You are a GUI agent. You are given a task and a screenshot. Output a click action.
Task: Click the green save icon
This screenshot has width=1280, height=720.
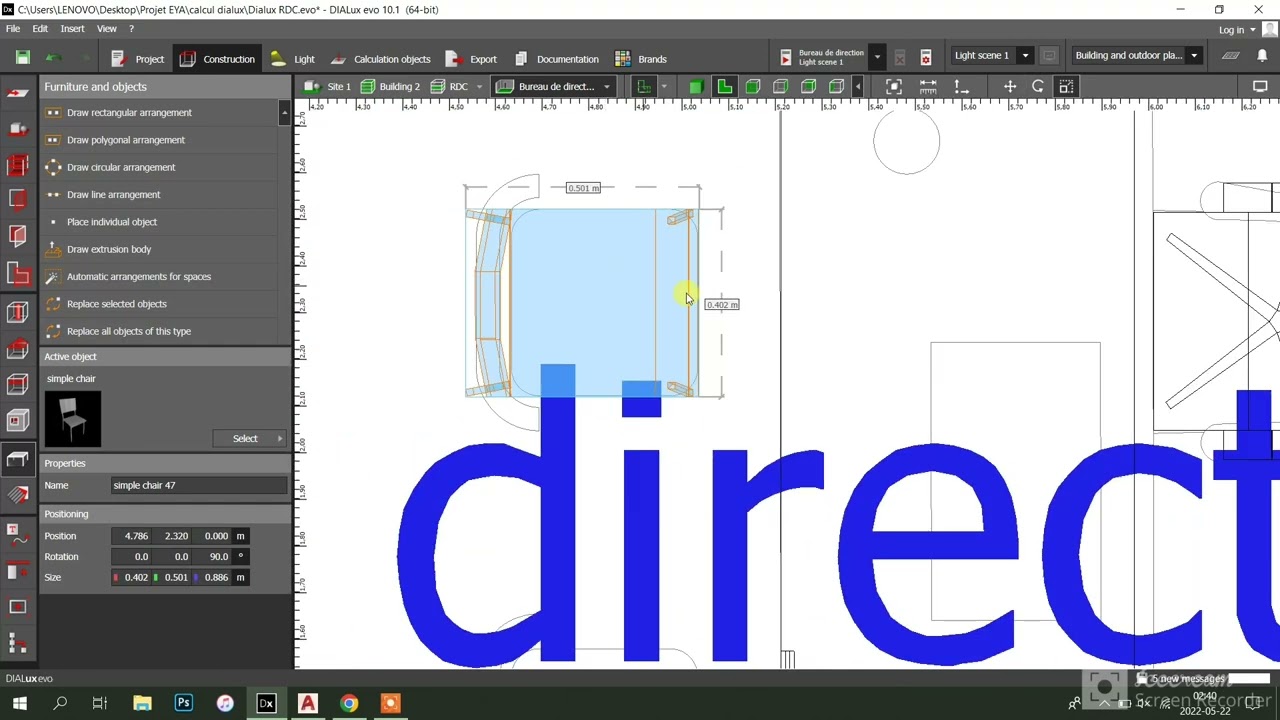[23, 58]
